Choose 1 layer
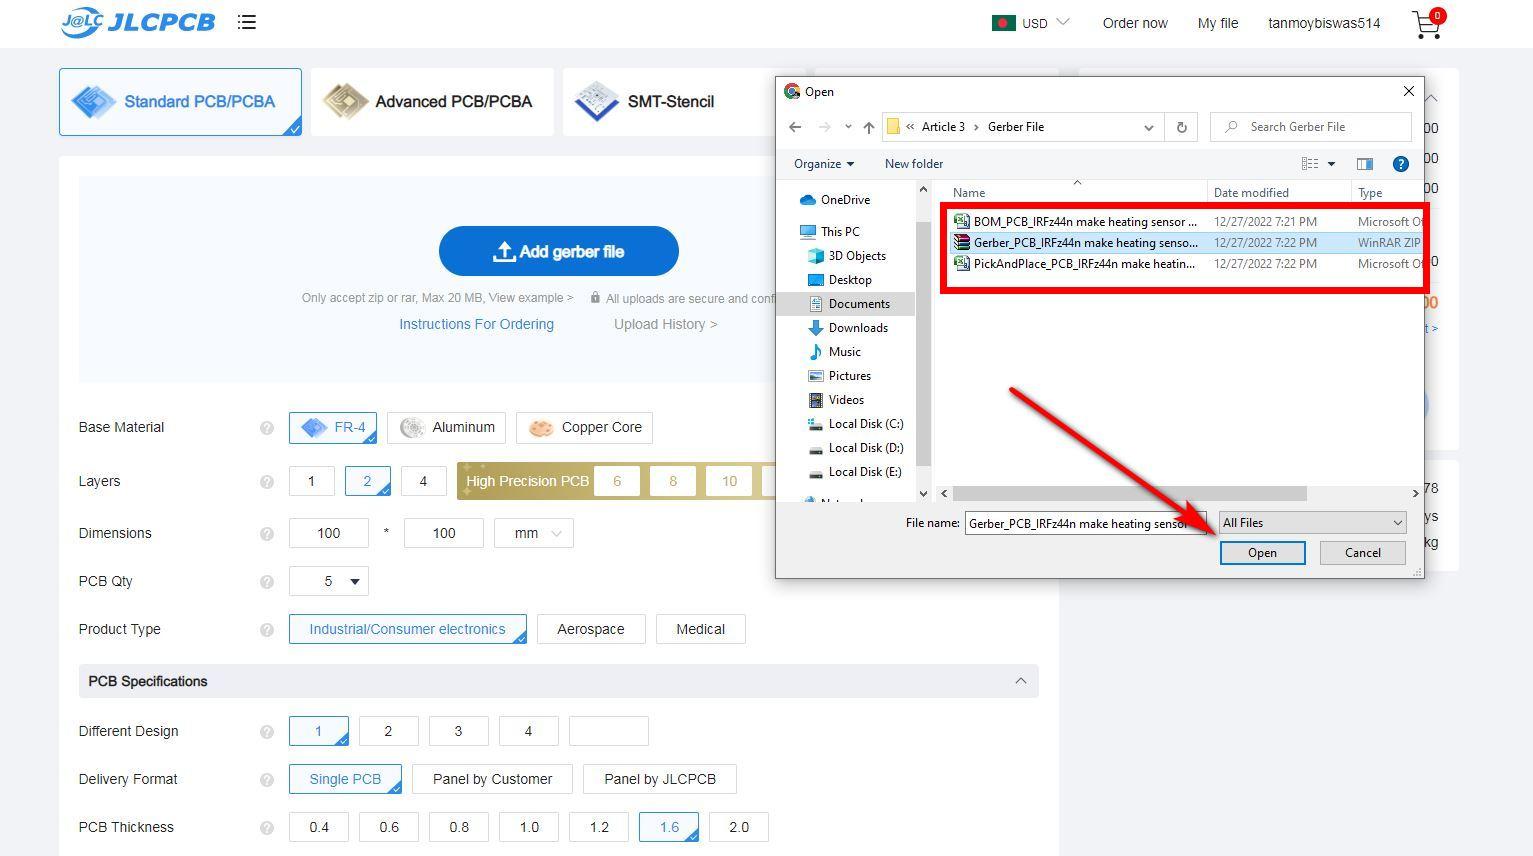This screenshot has width=1533, height=856. pos(311,481)
